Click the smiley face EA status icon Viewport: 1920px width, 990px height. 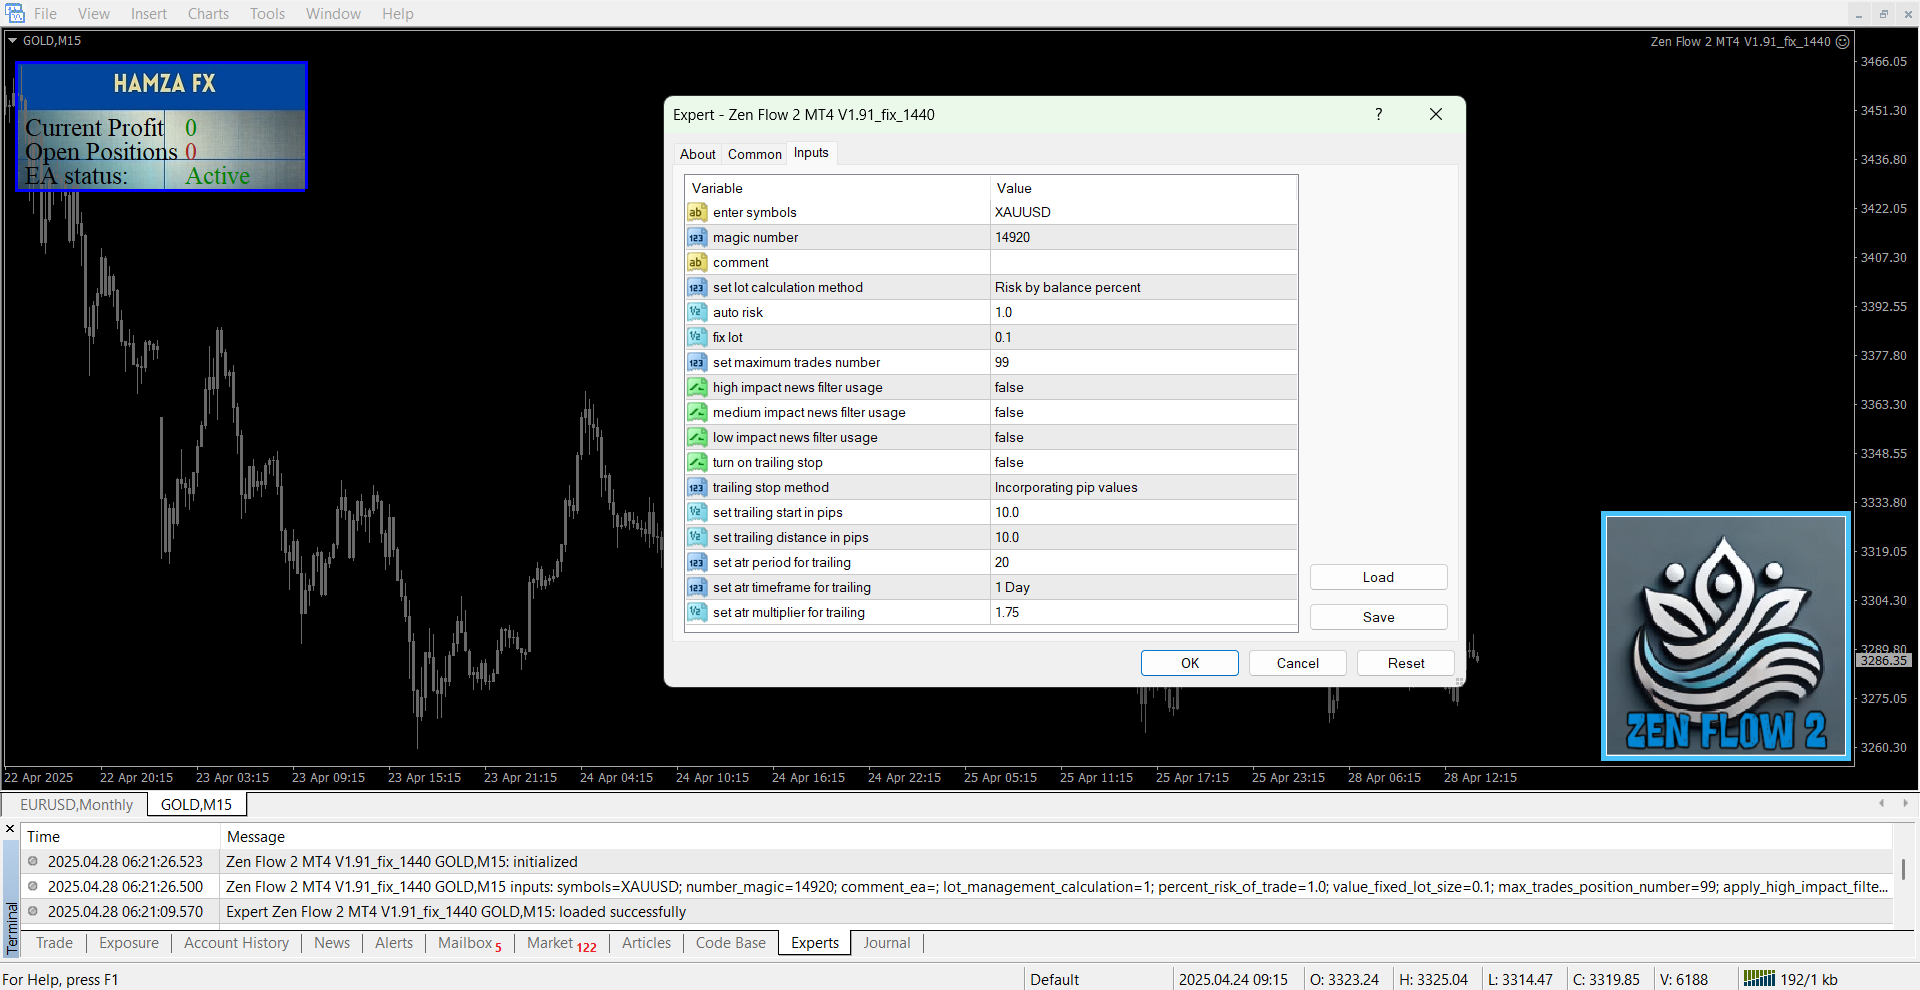[x=1842, y=42]
